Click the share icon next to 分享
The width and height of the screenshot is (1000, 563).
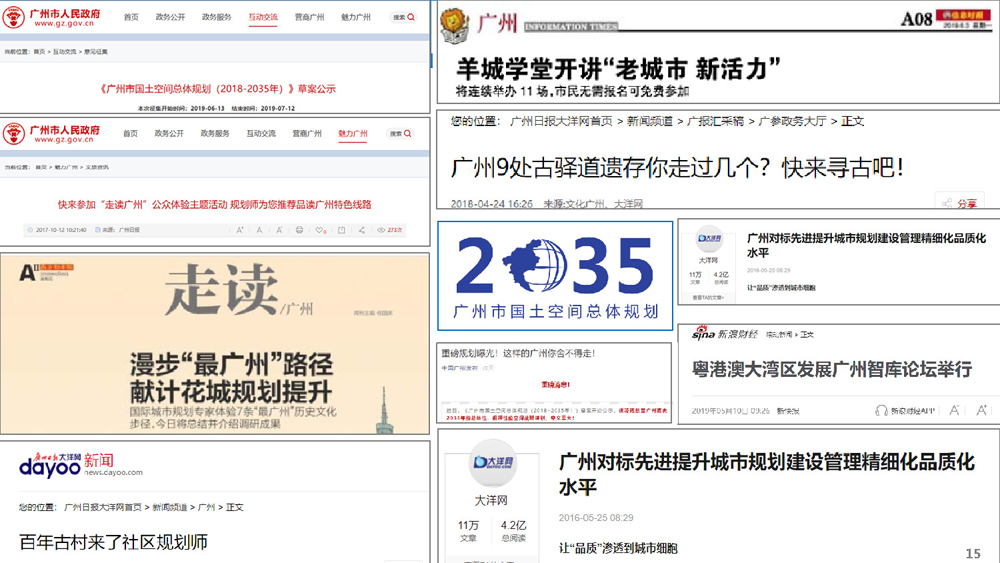click(x=948, y=203)
